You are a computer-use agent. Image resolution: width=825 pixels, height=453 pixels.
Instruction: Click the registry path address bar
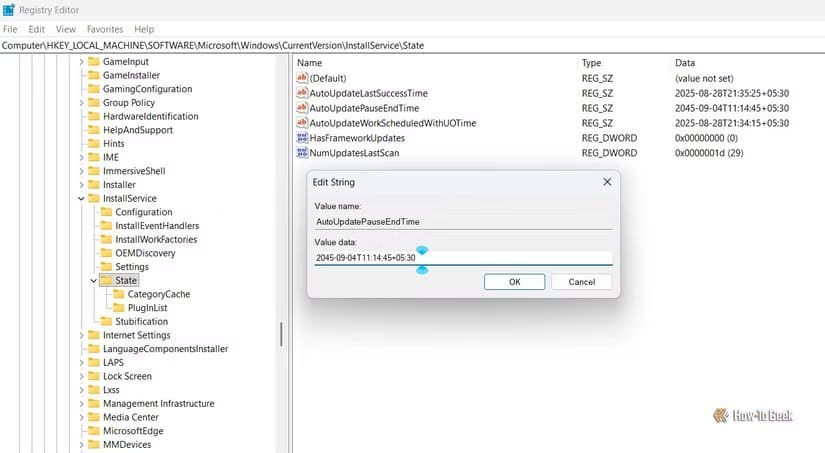pyautogui.click(x=412, y=45)
